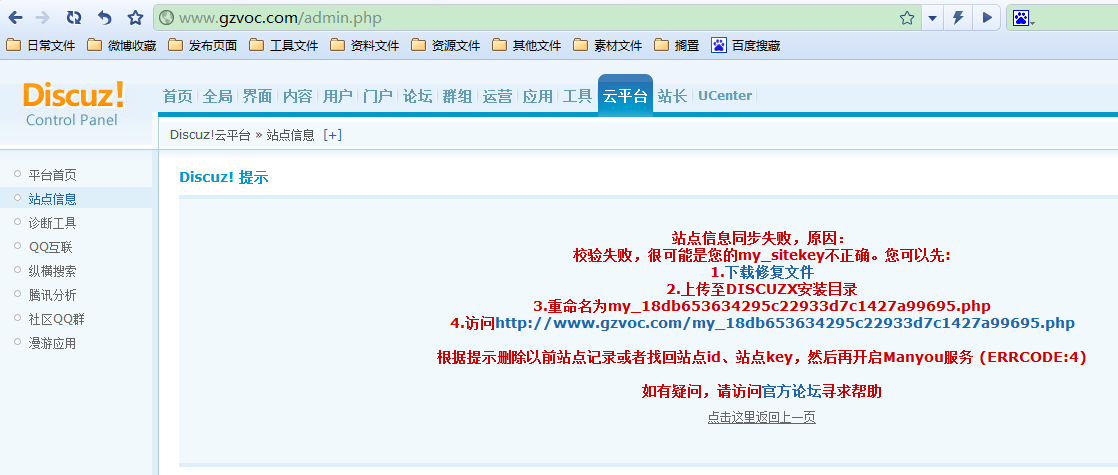
Task: Open the 论坛 admin tab
Action: tap(417, 96)
